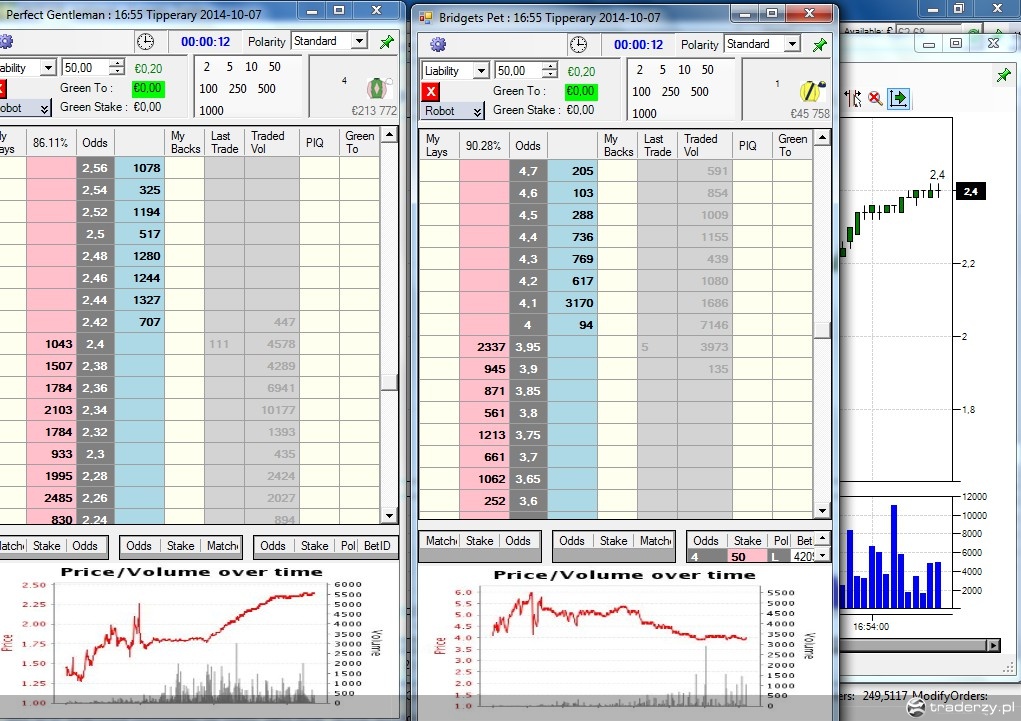1021x721 pixels.
Task: Select stake 10 in Bridgets Pet
Action: tap(684, 70)
